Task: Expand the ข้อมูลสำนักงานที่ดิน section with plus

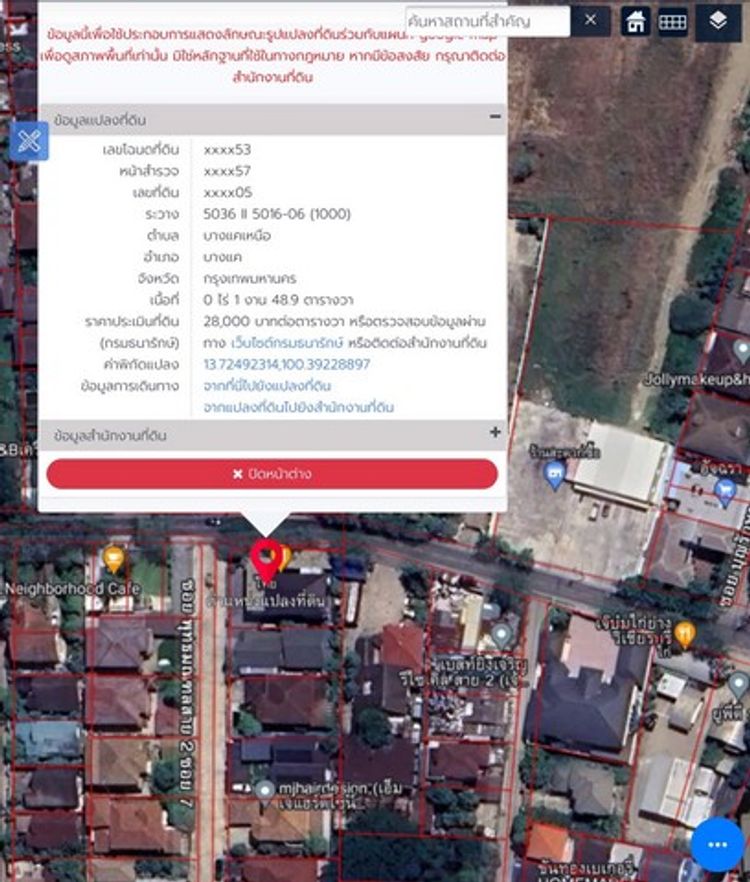Action: click(x=494, y=433)
